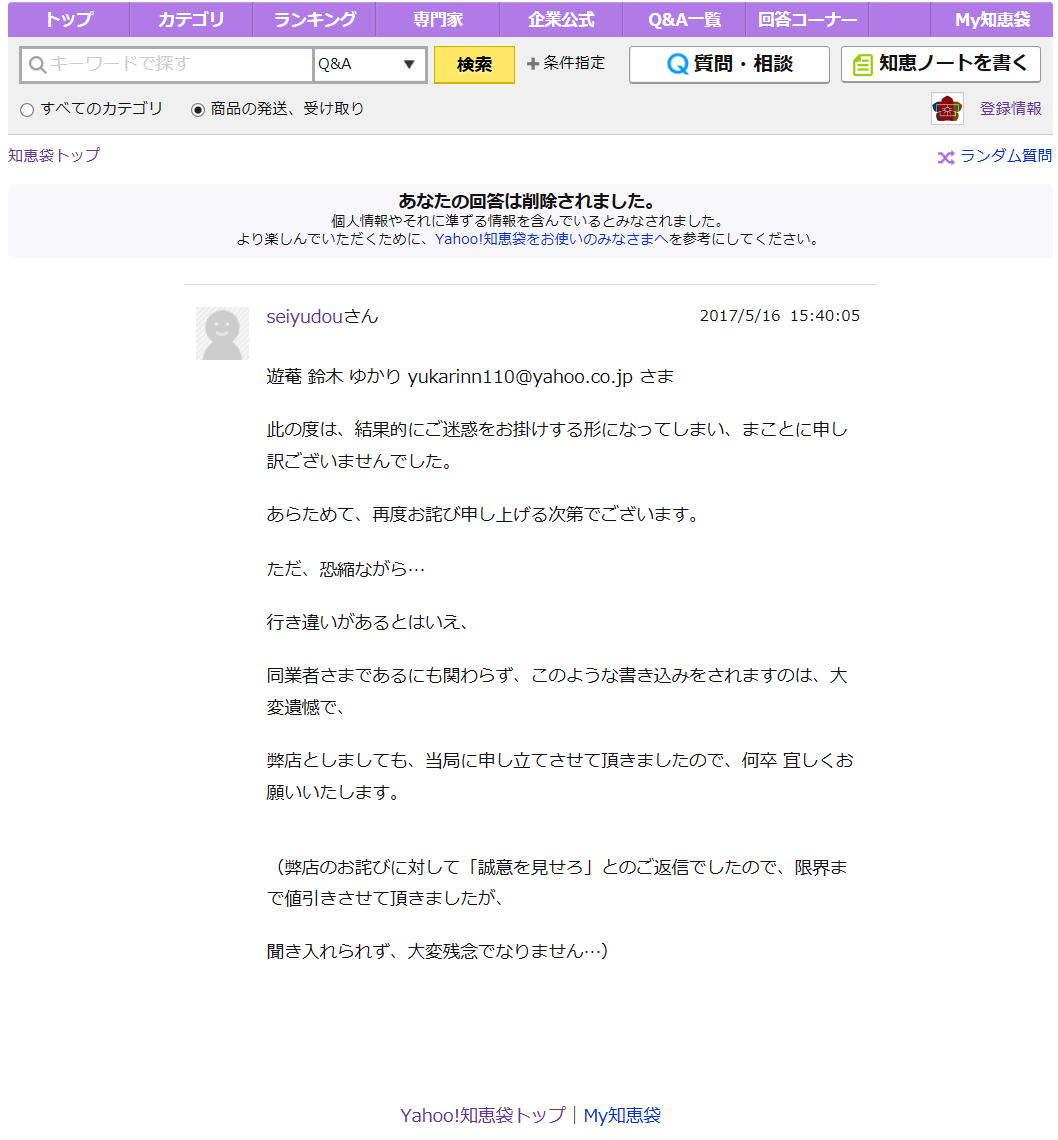This screenshot has height=1140, width=1058.
Task: Open the ランダム質問 link
Action: [1006, 156]
